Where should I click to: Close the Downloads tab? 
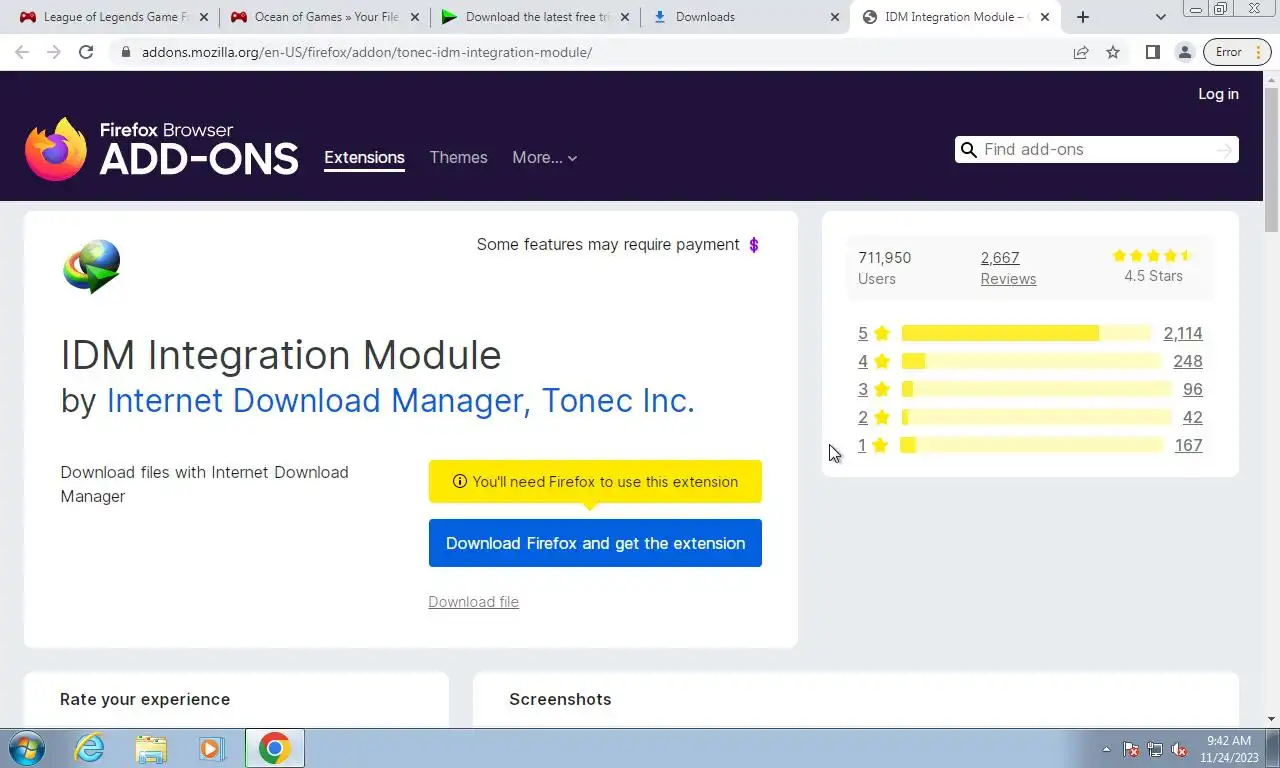click(836, 17)
